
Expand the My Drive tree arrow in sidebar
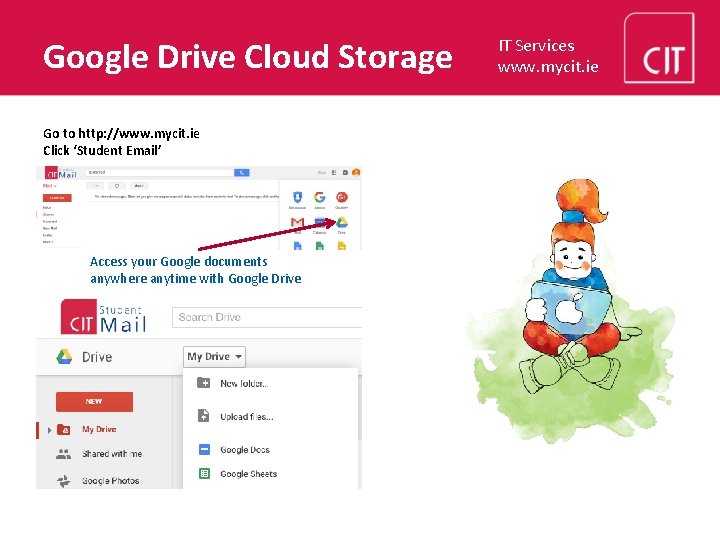click(49, 430)
